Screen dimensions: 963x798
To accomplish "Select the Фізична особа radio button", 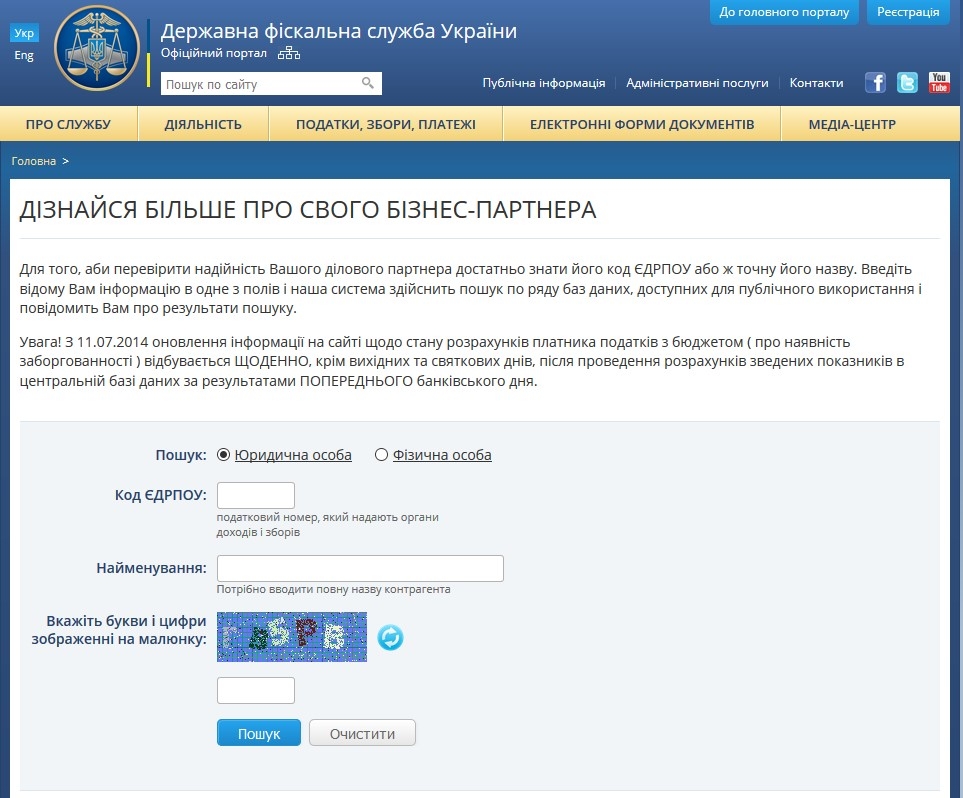I will pyautogui.click(x=381, y=455).
